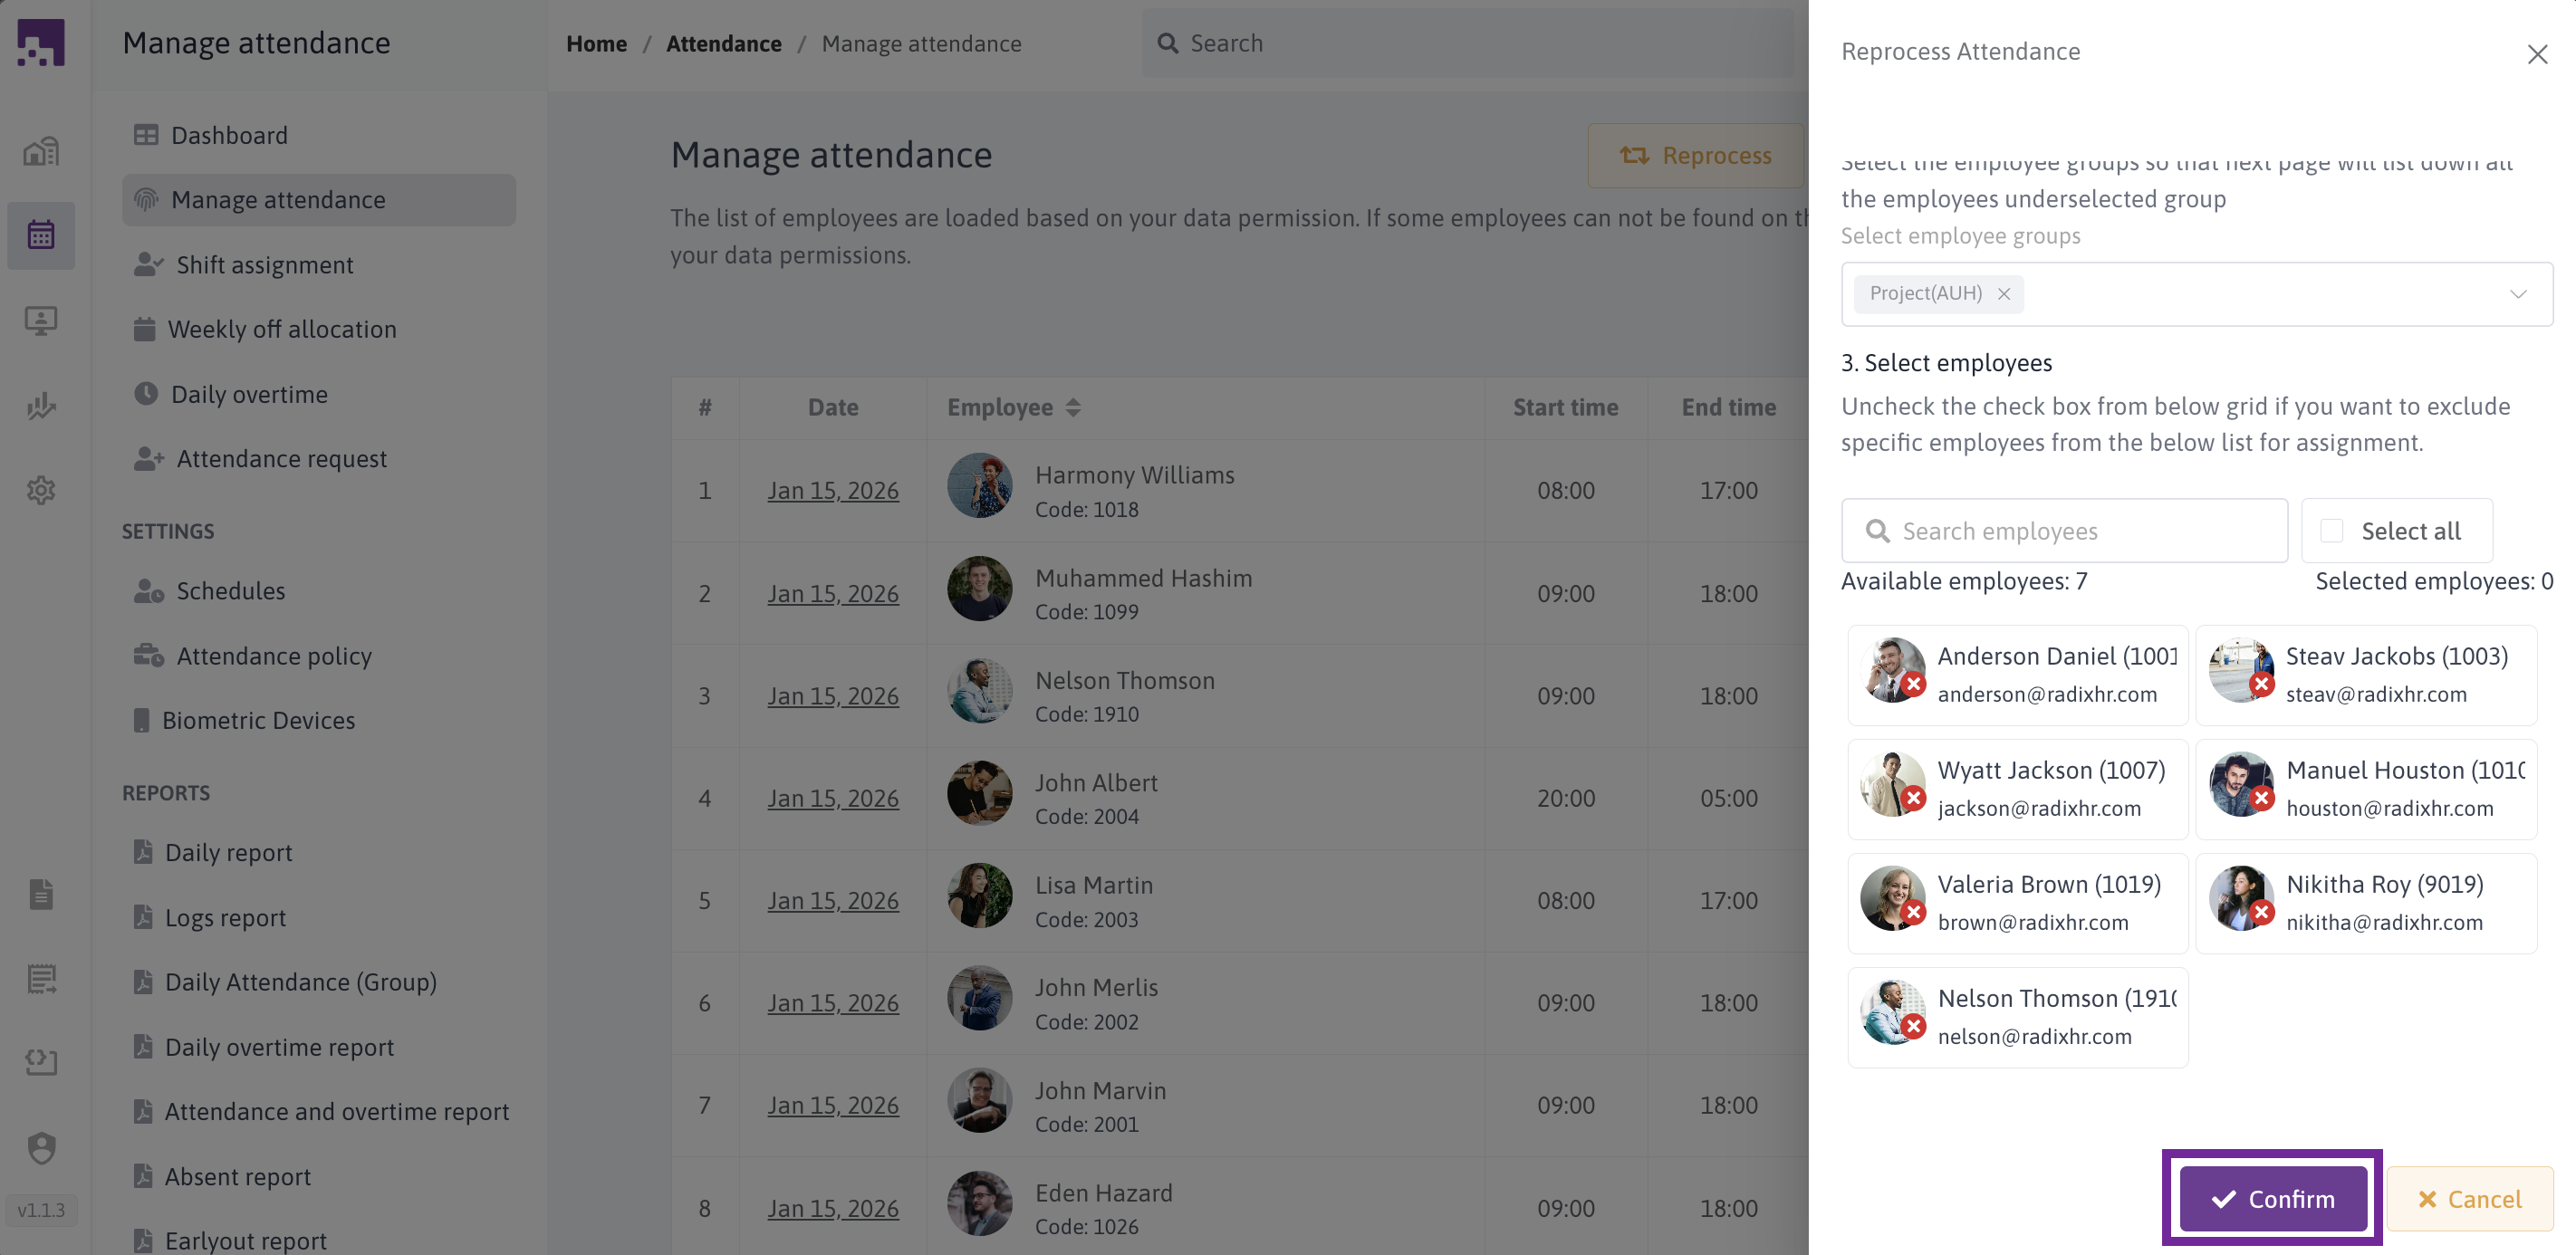
Task: Click the Cancel button
Action: click(x=2469, y=1199)
